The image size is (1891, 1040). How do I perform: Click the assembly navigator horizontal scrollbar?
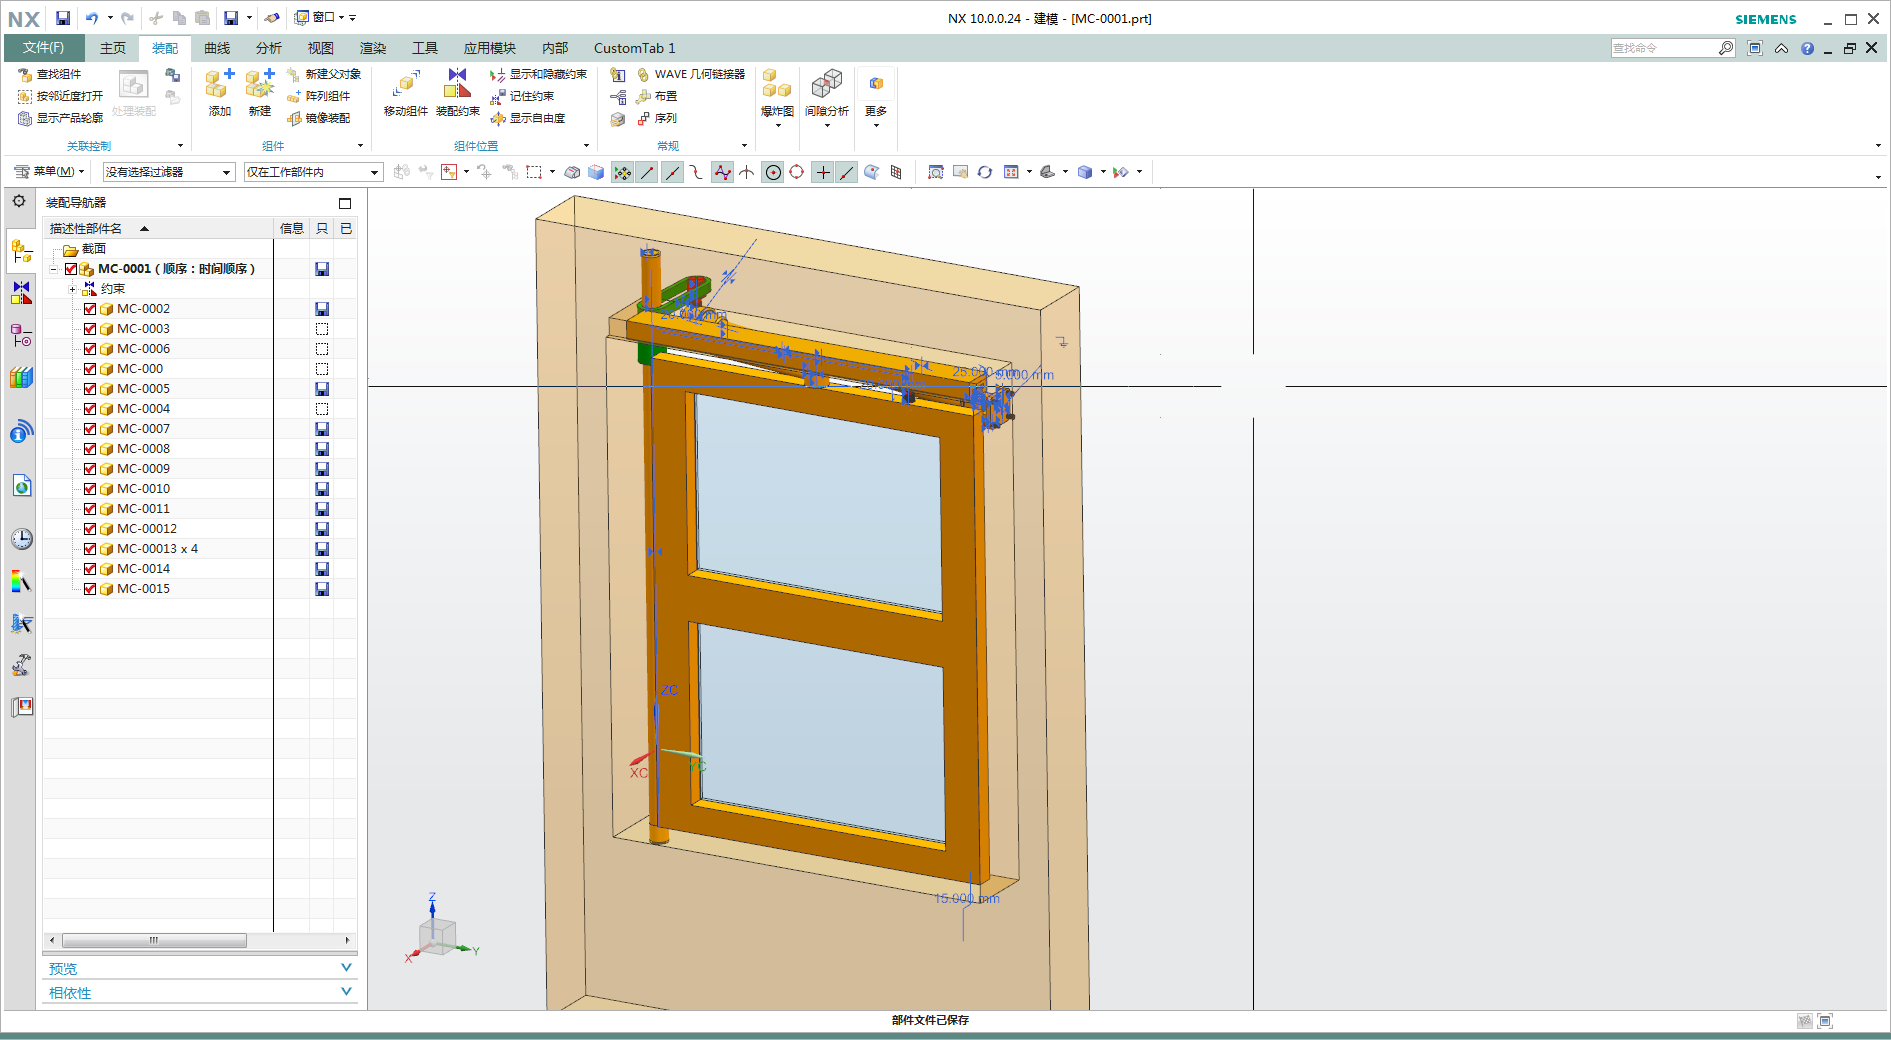(154, 940)
